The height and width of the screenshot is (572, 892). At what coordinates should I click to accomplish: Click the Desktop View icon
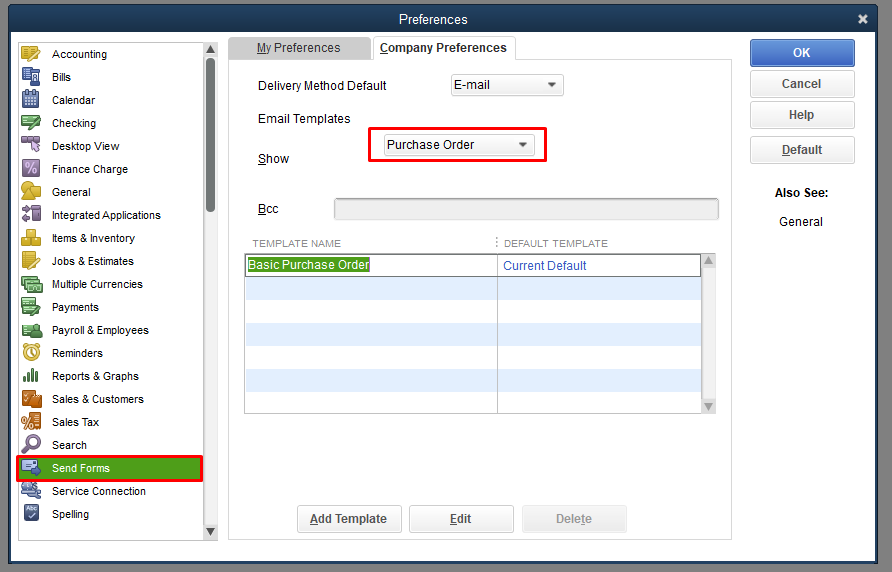tap(31, 145)
